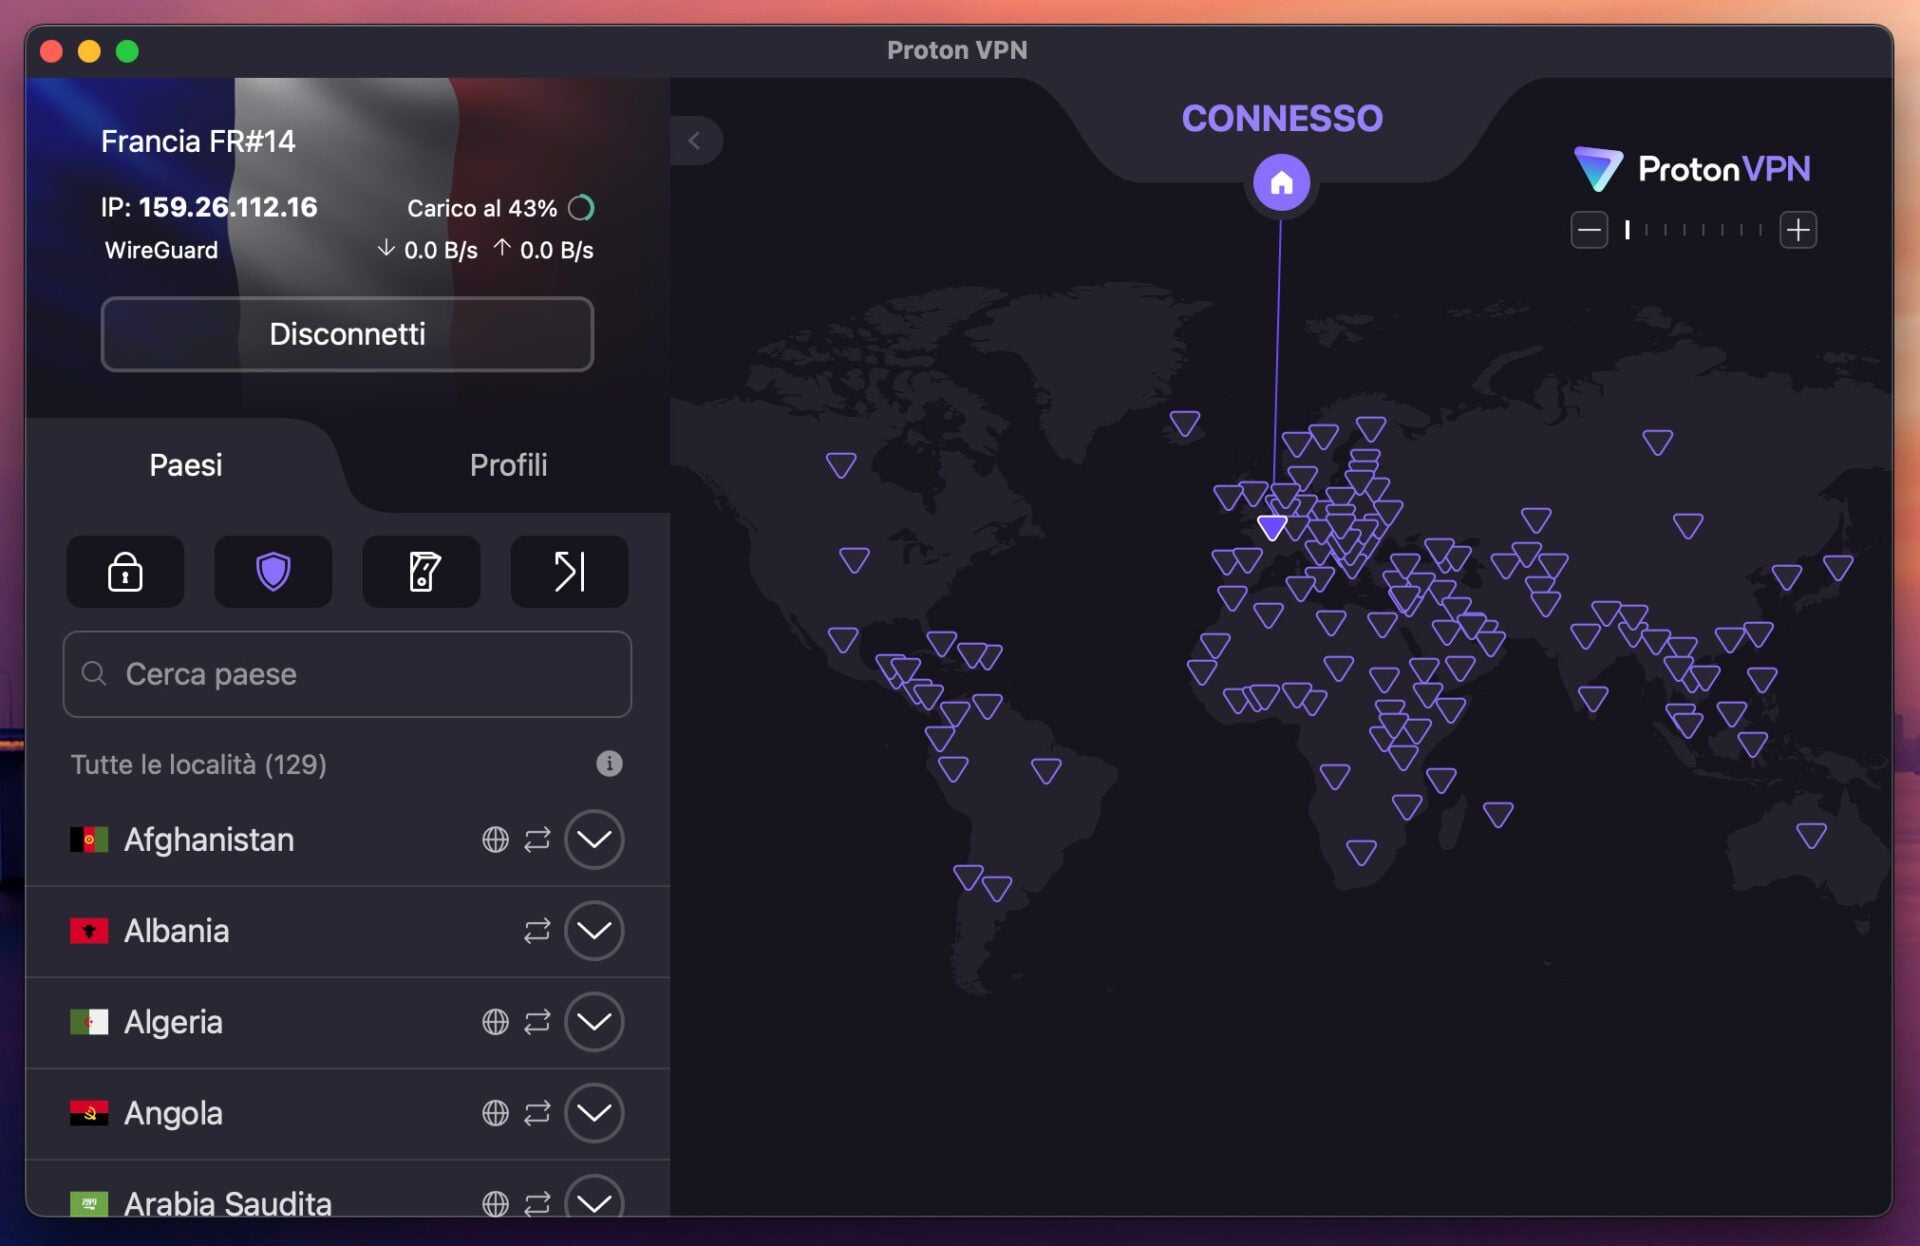Click the Japan server marker on the map
This screenshot has width=1920, height=1246.
(x=1838, y=568)
